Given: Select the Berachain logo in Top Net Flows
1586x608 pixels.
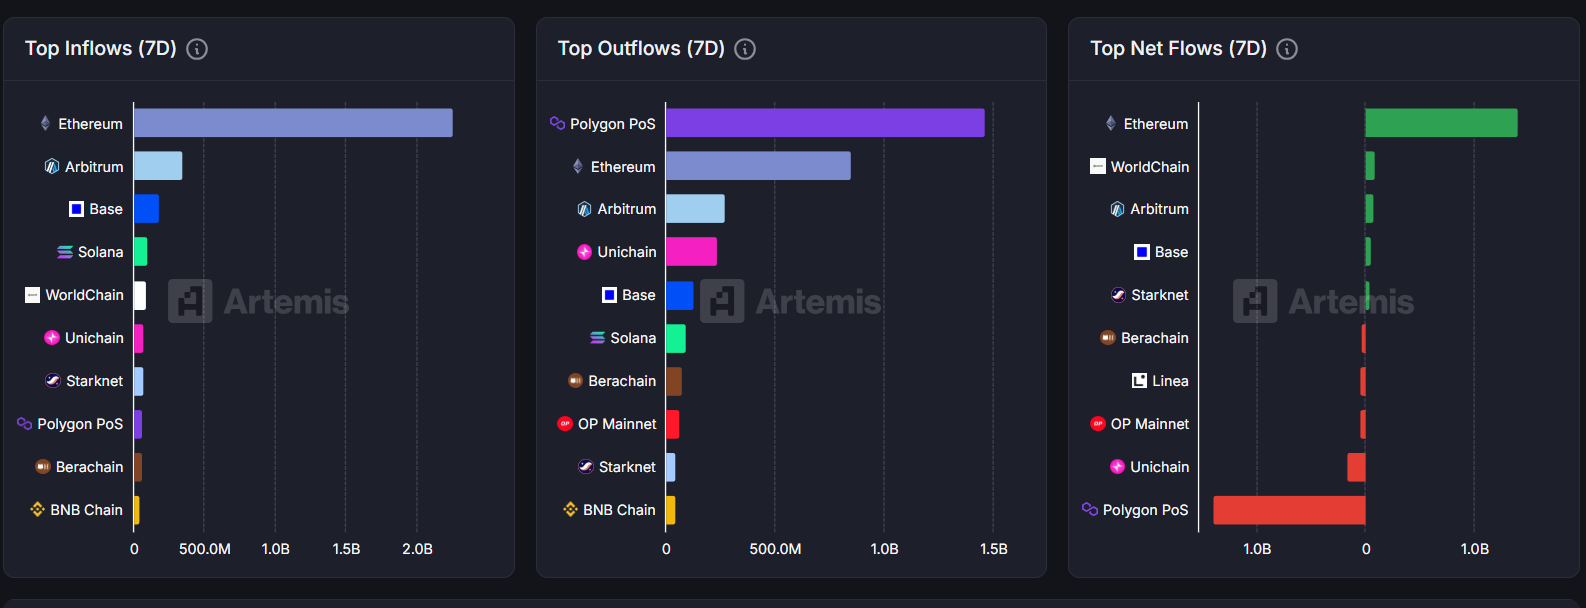Looking at the screenshot, I should click(x=1108, y=338).
